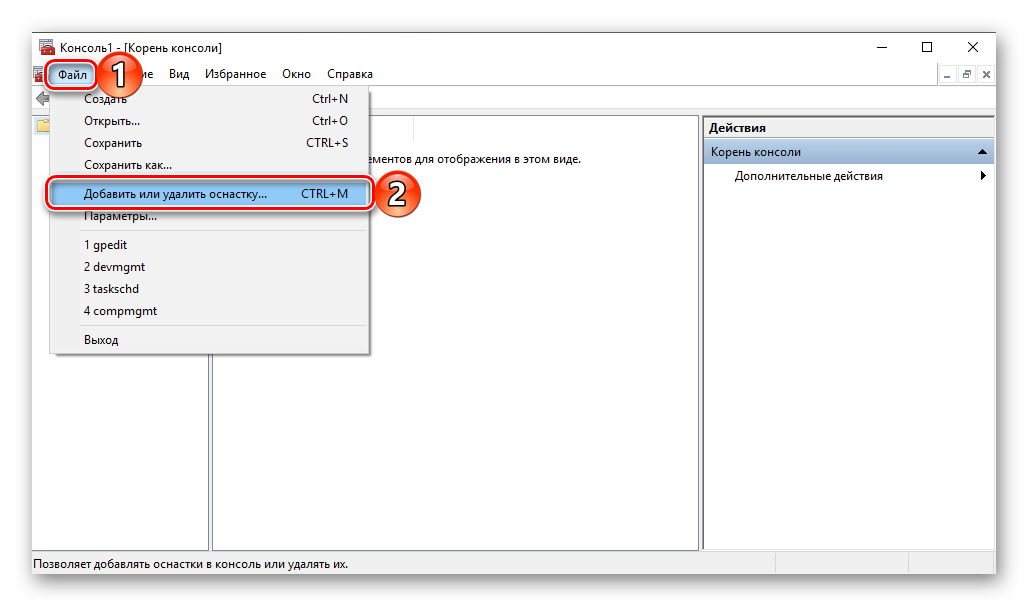Collapse the Корень консоли actions section
Viewport: 1028px width, 606px height.
click(x=982, y=152)
